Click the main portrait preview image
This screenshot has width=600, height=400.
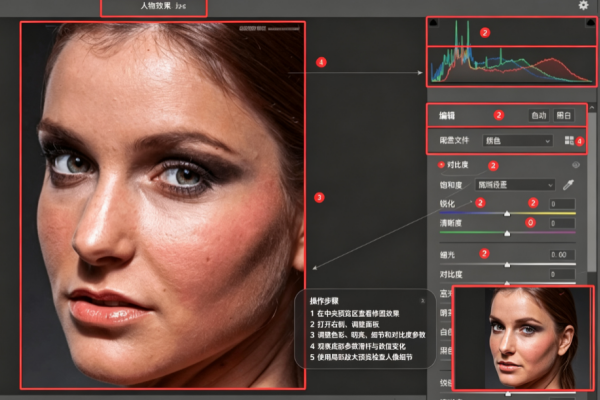163,205
